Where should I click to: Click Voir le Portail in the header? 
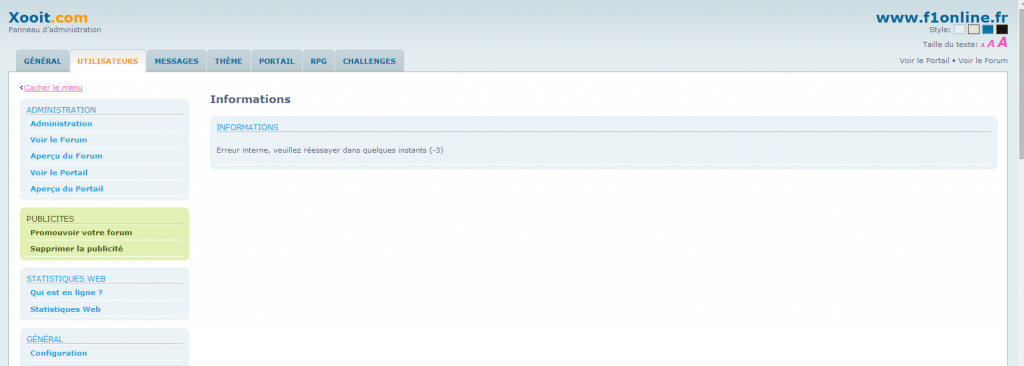click(x=925, y=61)
